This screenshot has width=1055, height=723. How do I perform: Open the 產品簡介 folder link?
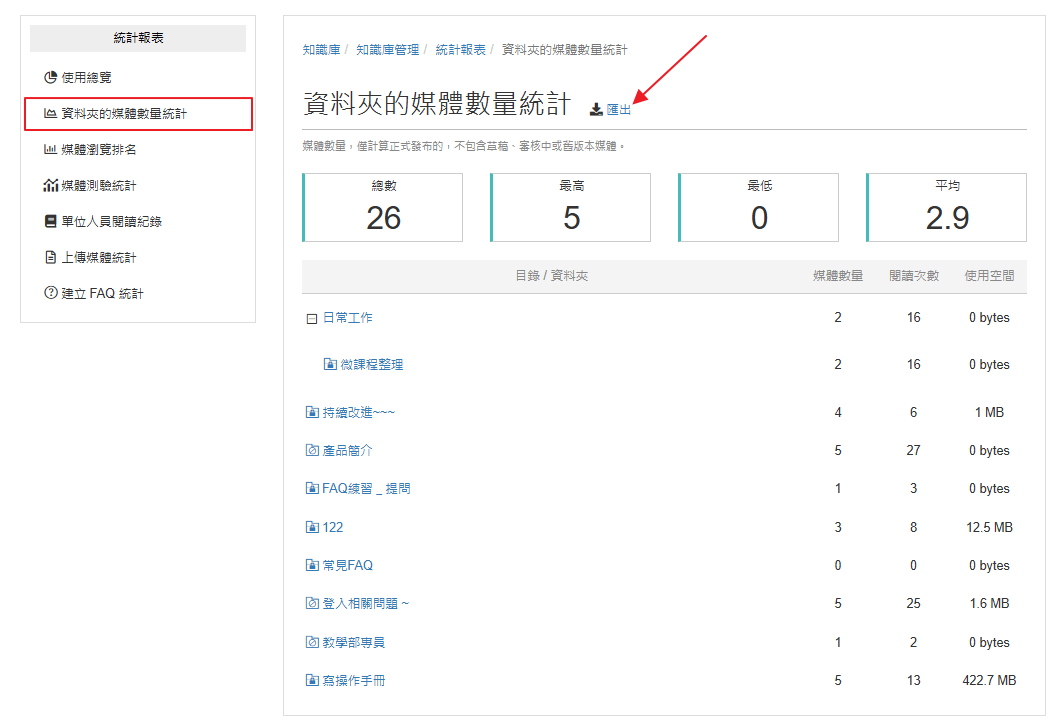pyautogui.click(x=347, y=451)
